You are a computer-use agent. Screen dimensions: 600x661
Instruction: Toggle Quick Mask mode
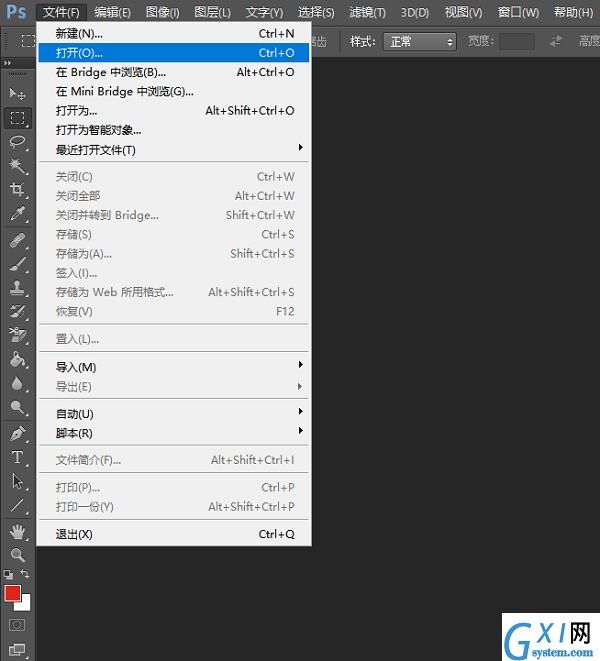17,625
